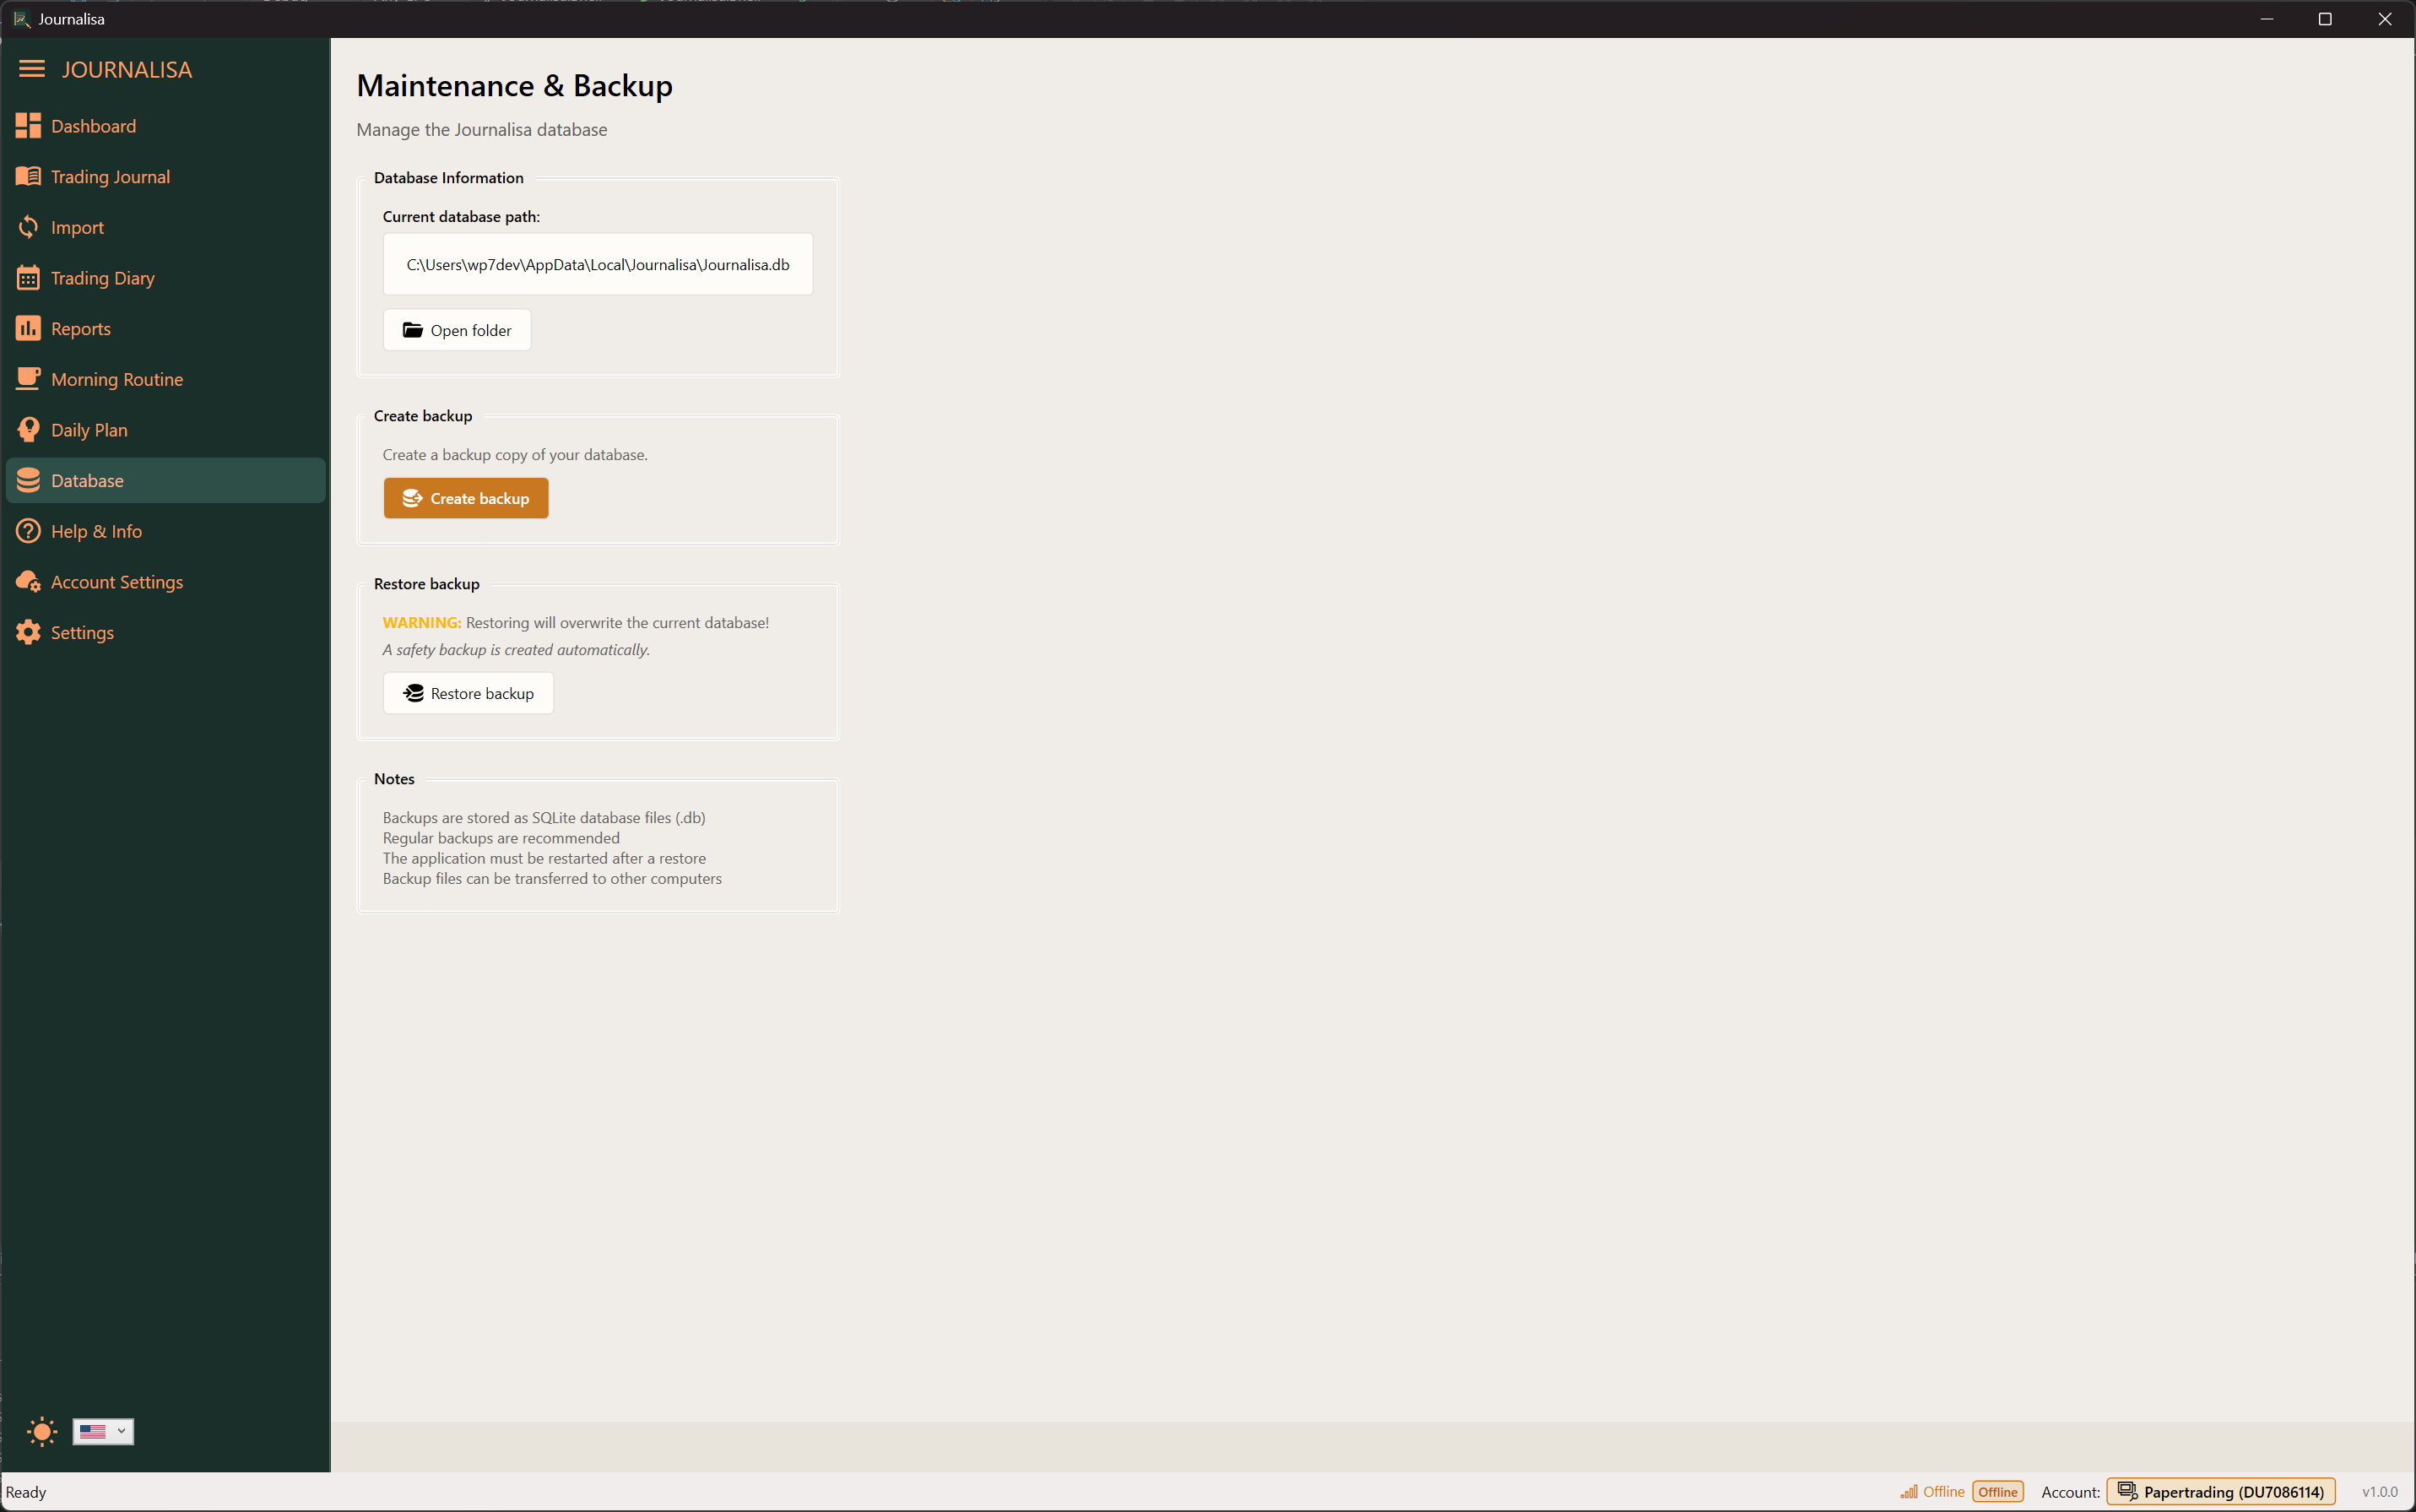Click the signal strength icon in status bar
This screenshot has height=1512, width=2416.
[1909, 1491]
